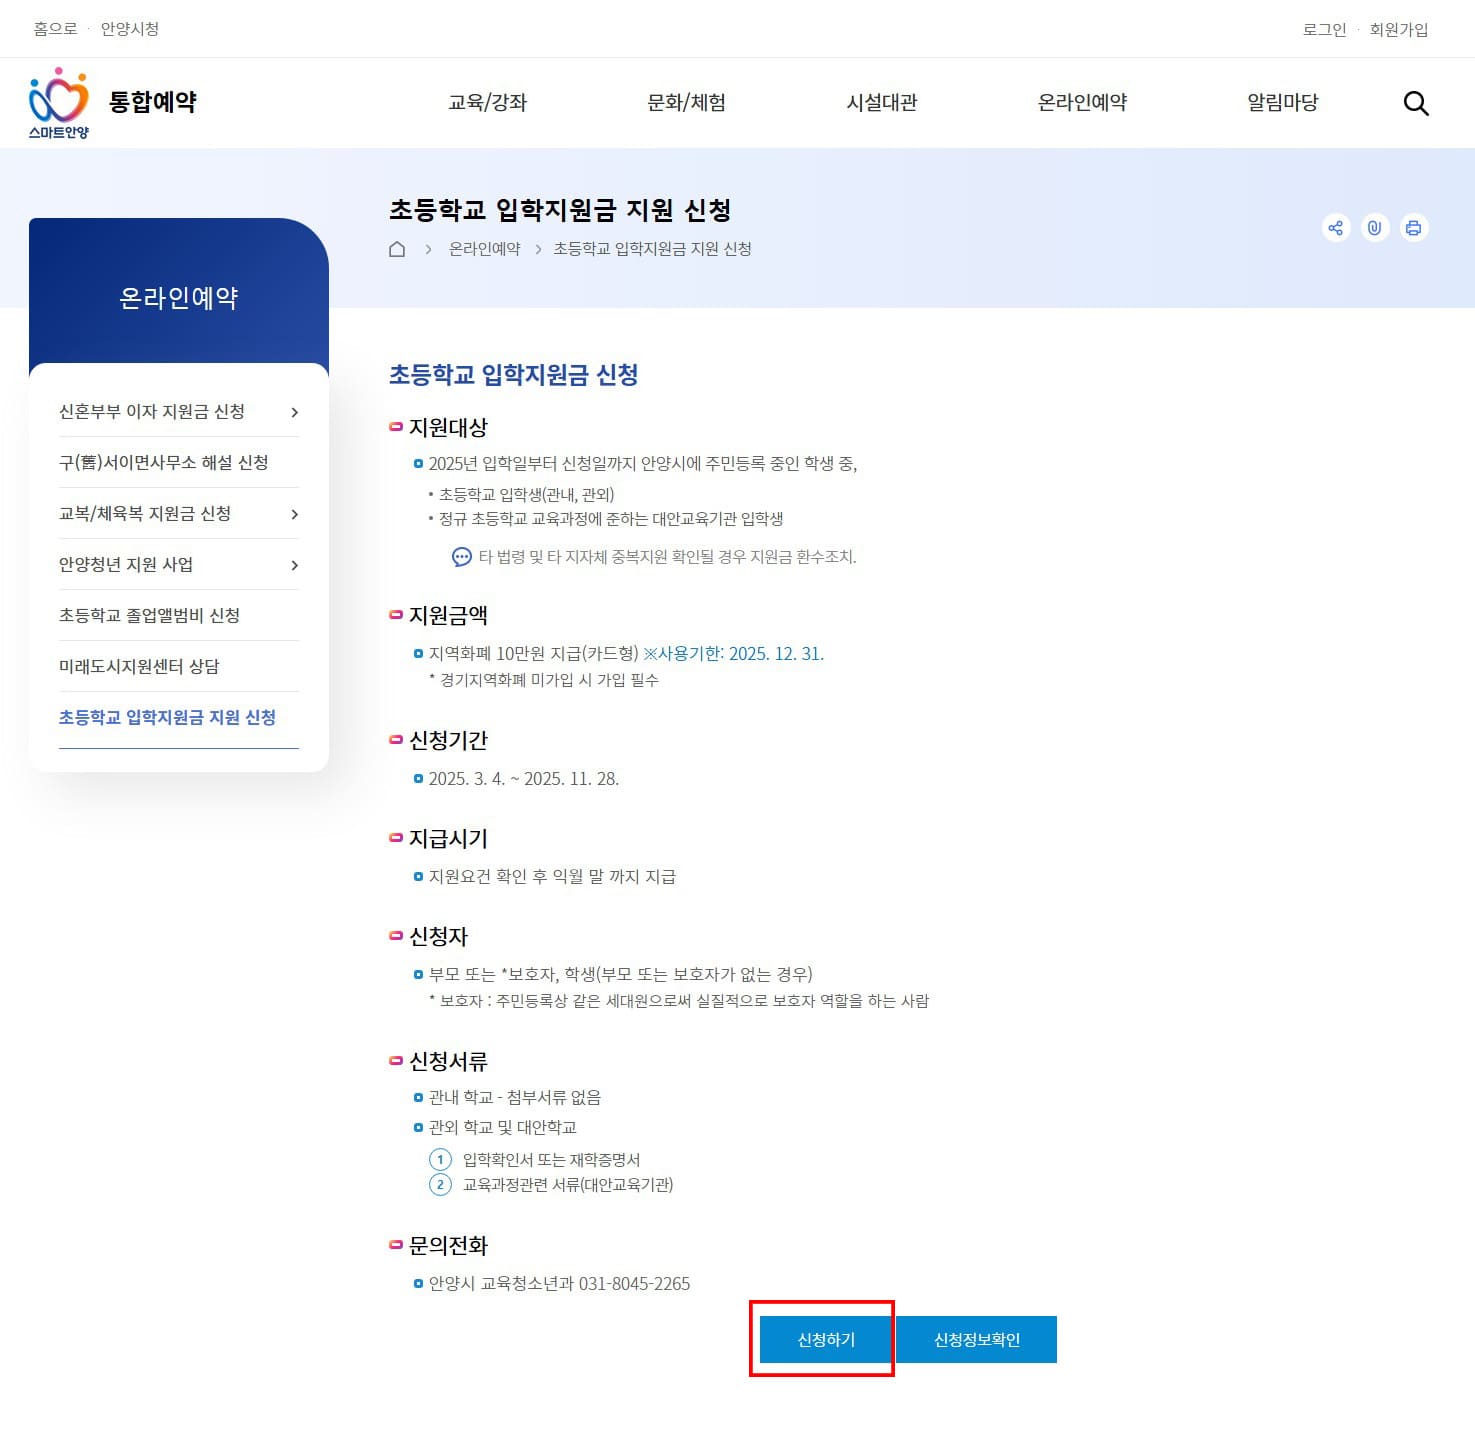
Task: Click the share icon near the page title
Action: pyautogui.click(x=1336, y=228)
